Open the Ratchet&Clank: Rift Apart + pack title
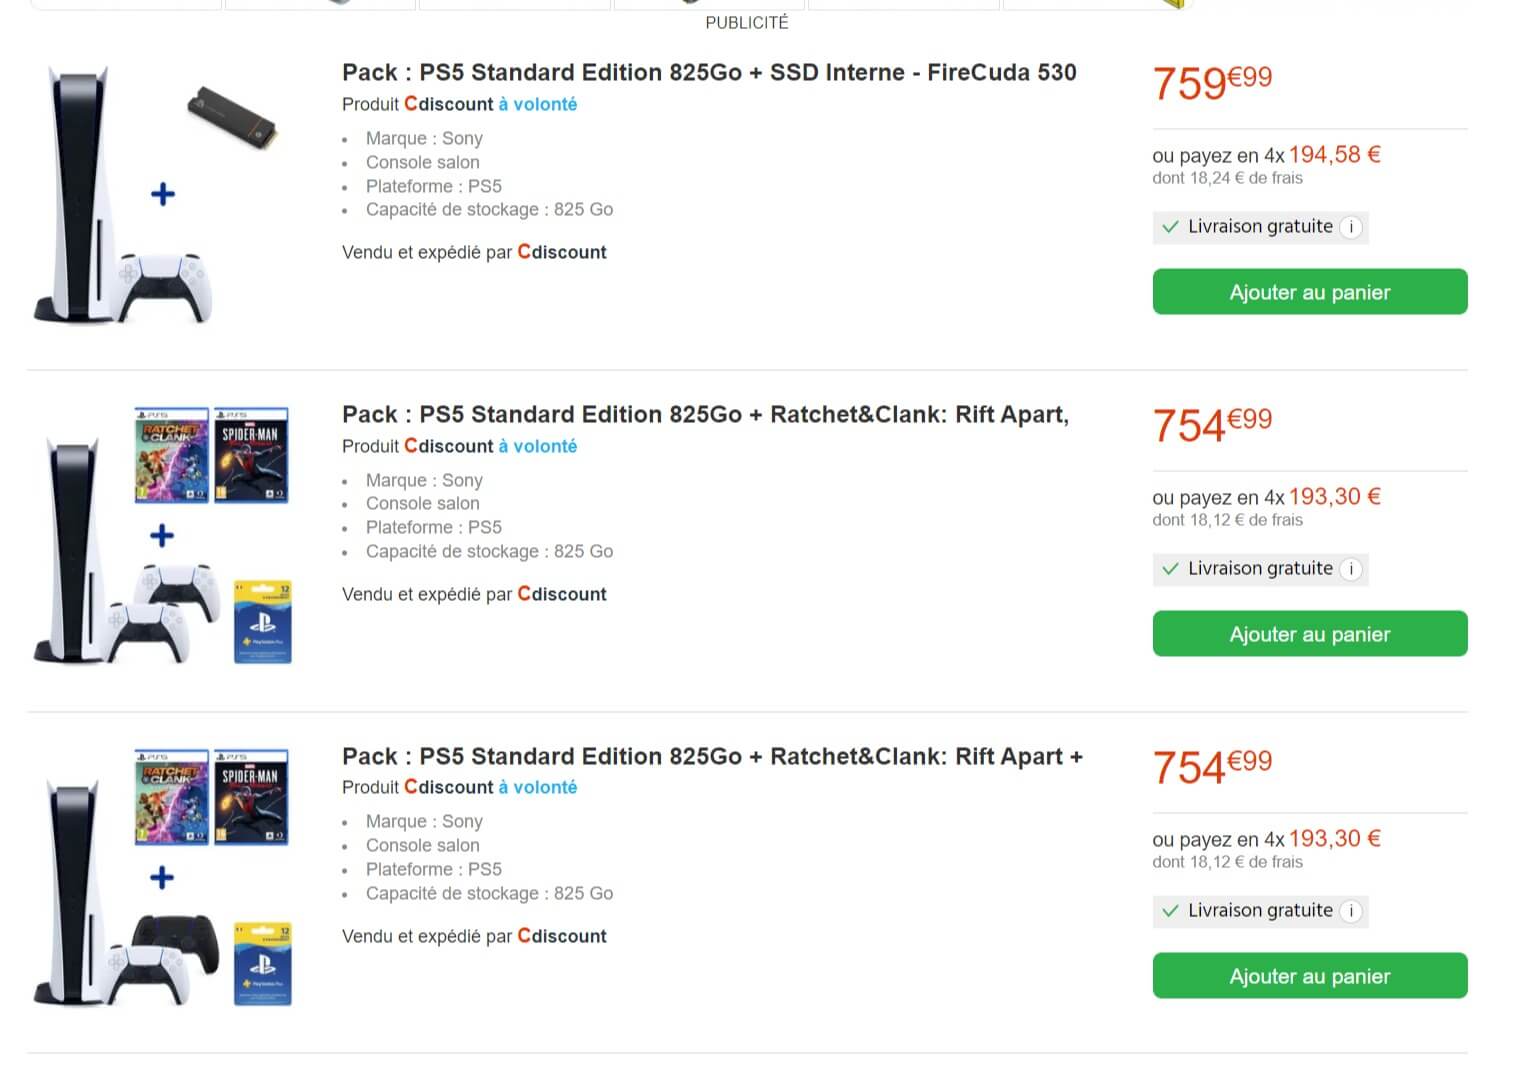 pyautogui.click(x=712, y=757)
